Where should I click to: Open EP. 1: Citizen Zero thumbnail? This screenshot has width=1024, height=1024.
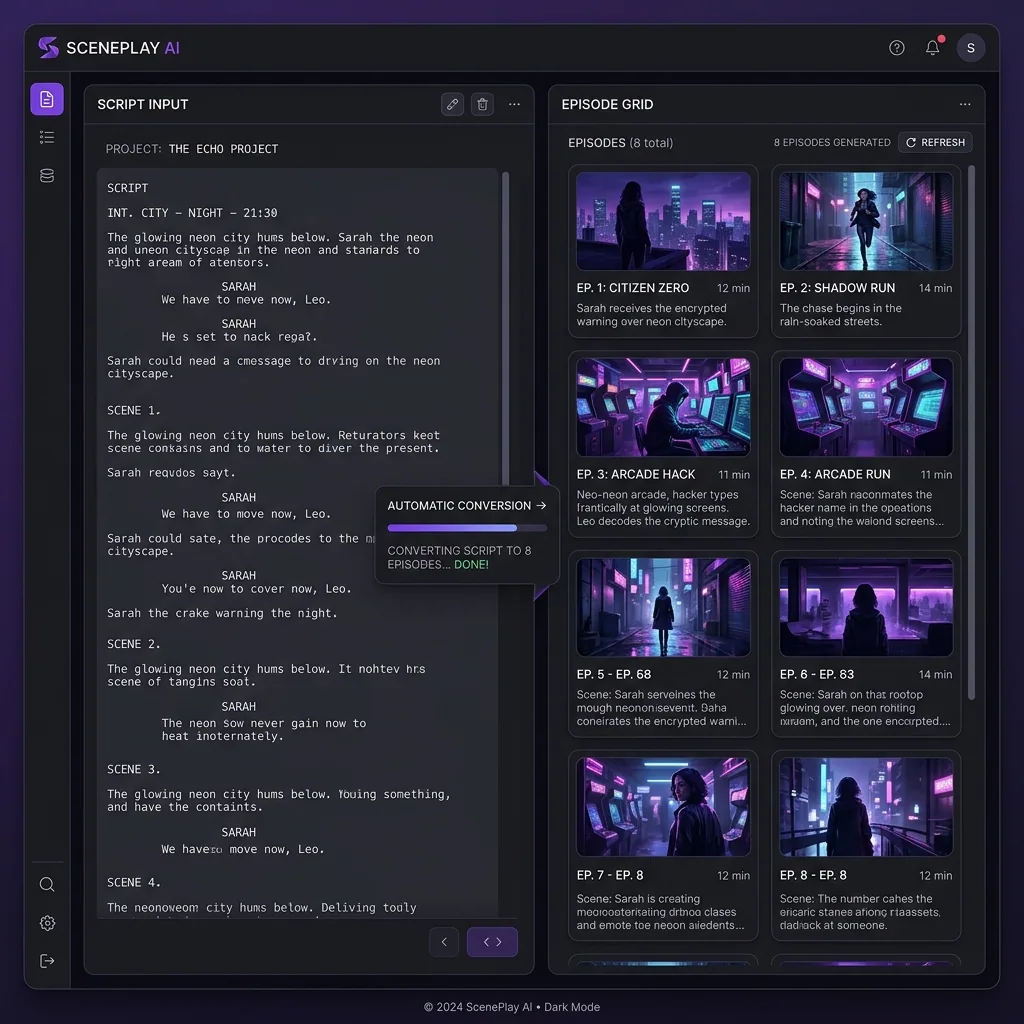pyautogui.click(x=663, y=221)
